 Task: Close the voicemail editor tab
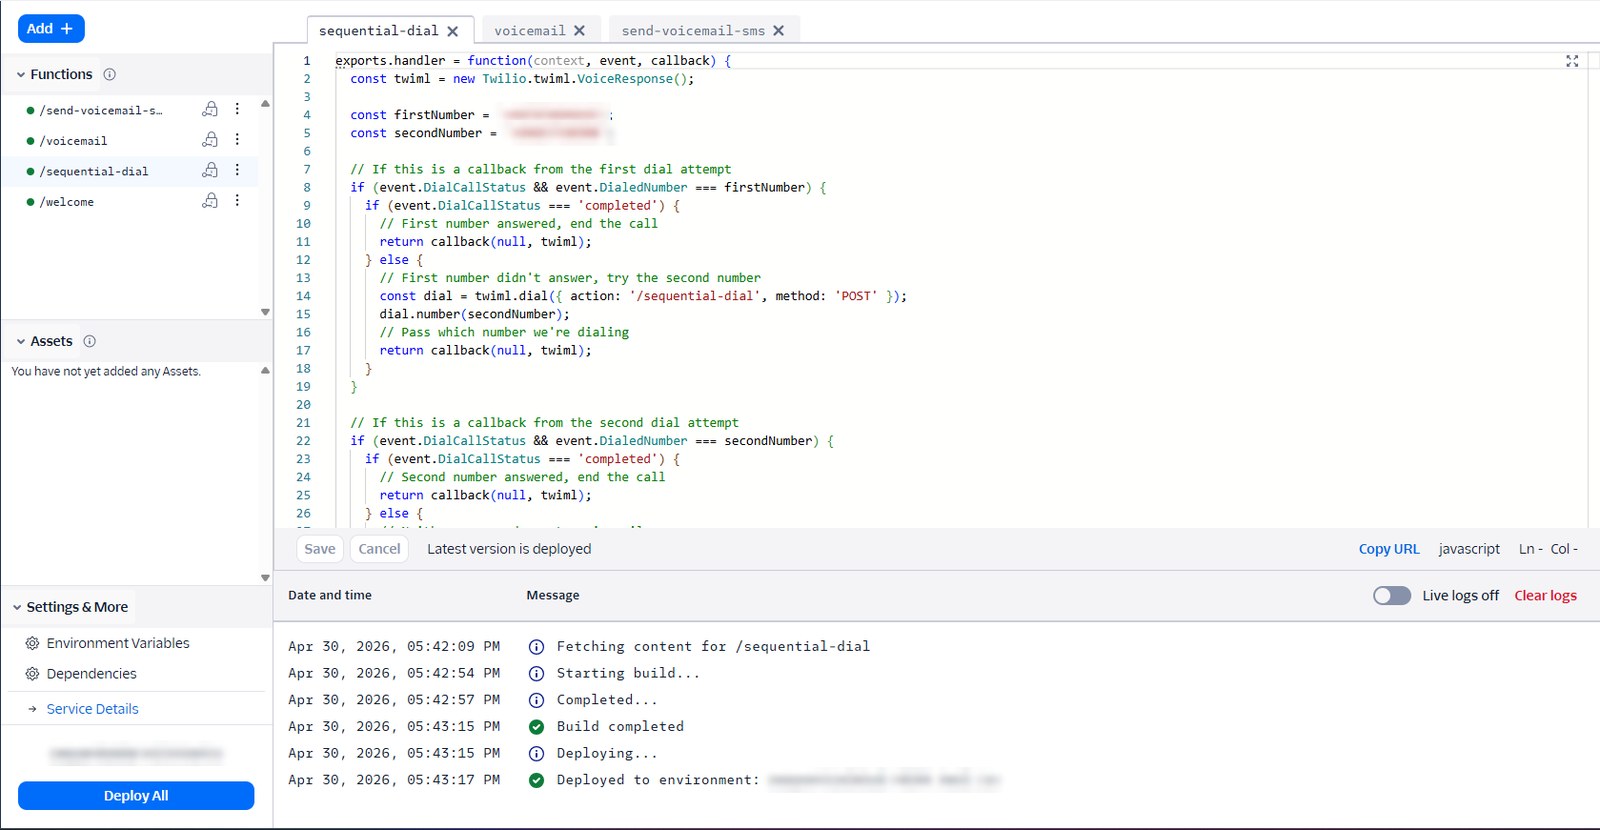(579, 31)
